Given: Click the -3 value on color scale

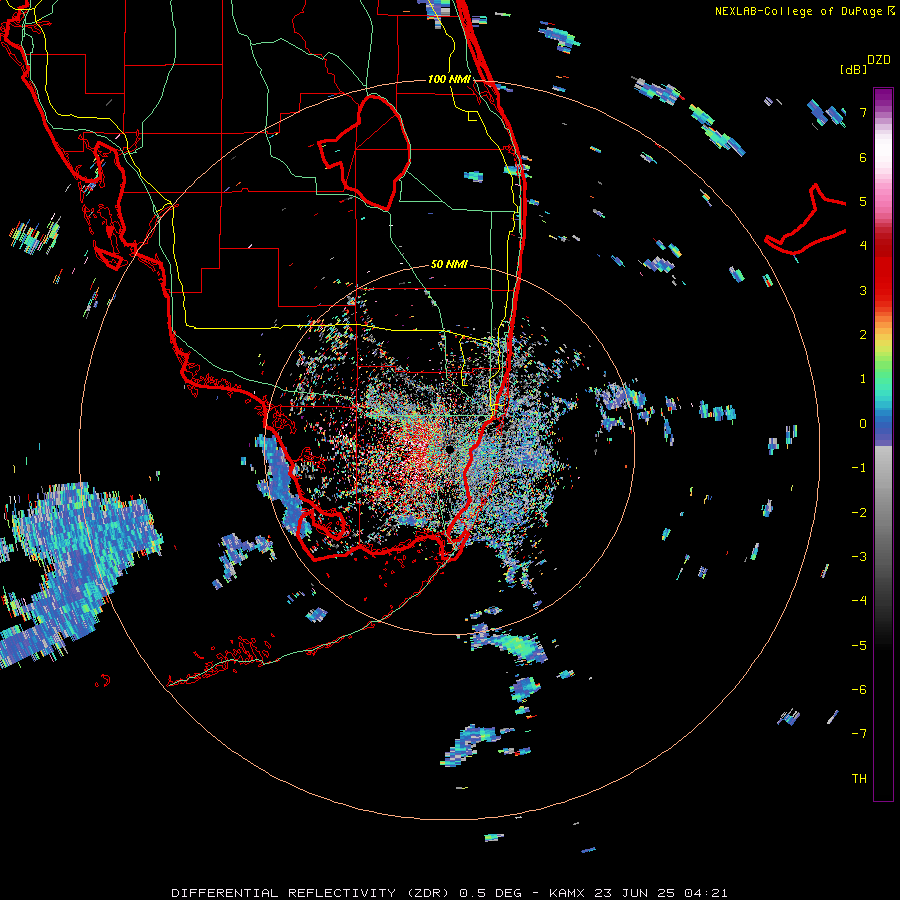Looking at the screenshot, I should point(859,557).
